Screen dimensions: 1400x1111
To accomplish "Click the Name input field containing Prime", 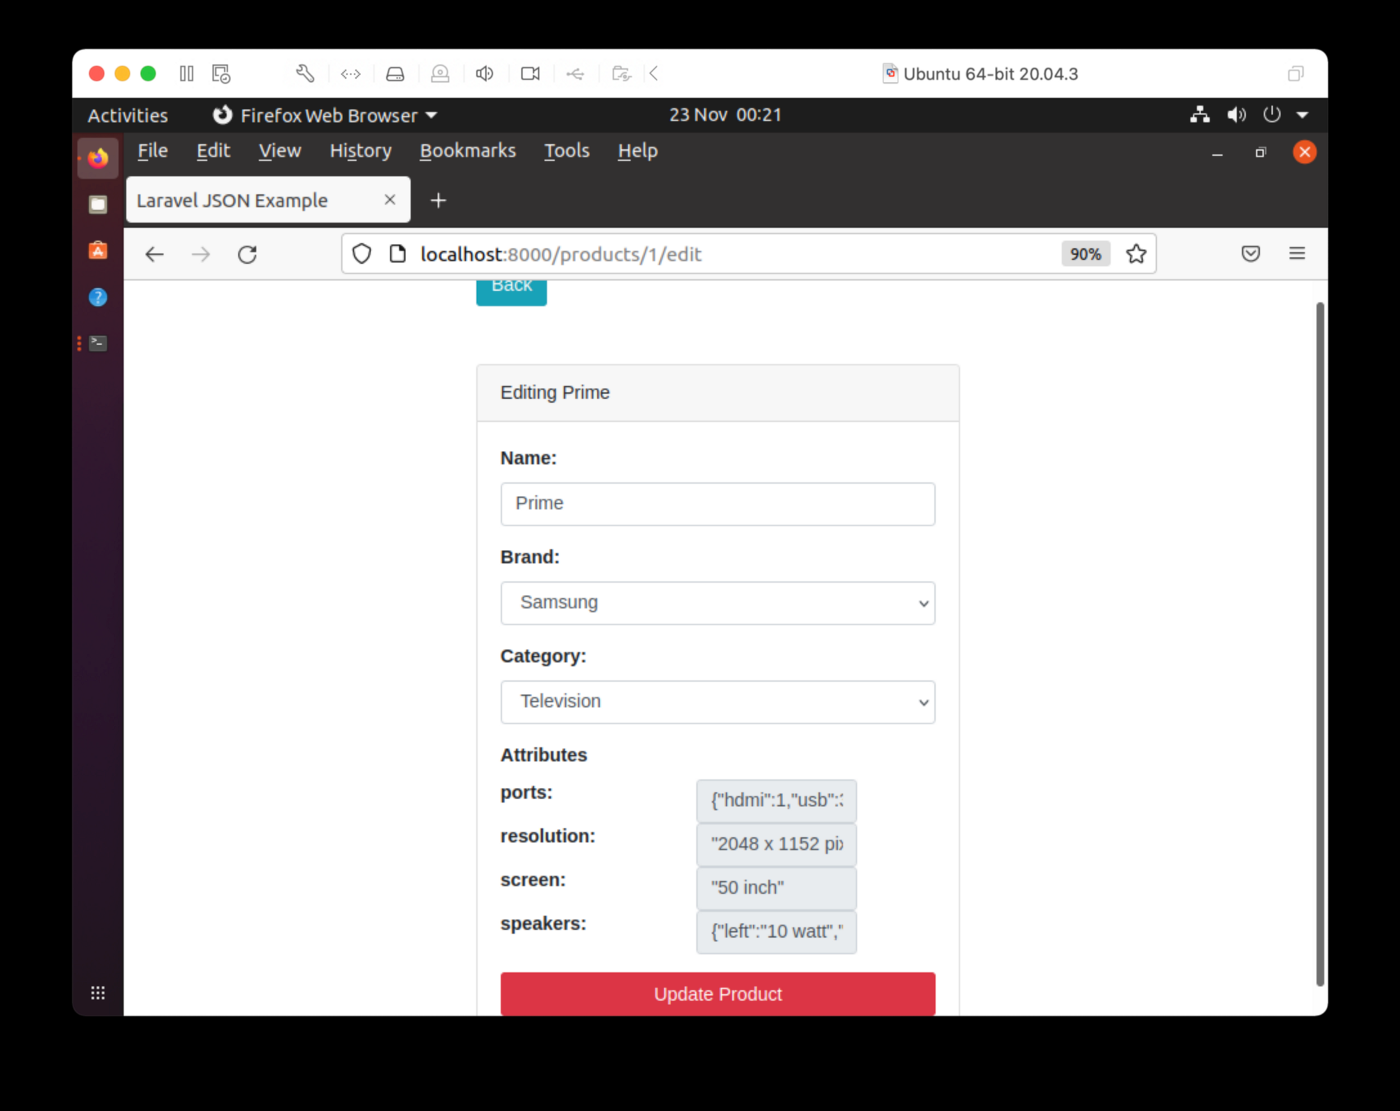I will pos(718,504).
